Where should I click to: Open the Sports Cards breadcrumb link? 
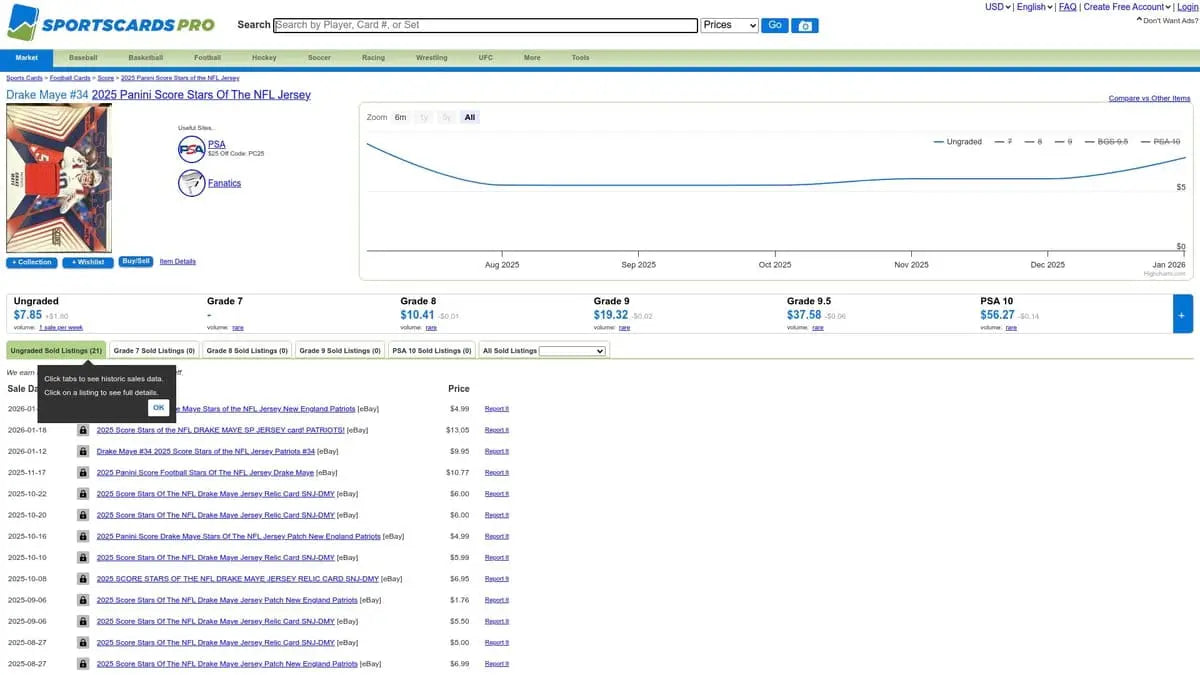tap(25, 77)
